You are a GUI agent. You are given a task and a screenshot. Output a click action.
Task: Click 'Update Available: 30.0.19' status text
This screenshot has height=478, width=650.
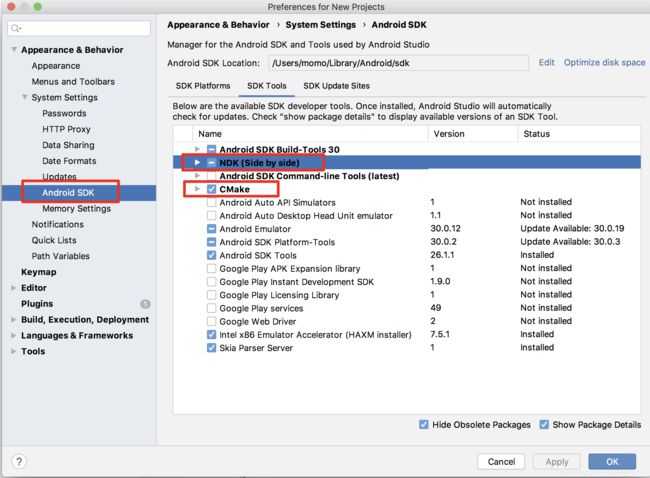(572, 228)
